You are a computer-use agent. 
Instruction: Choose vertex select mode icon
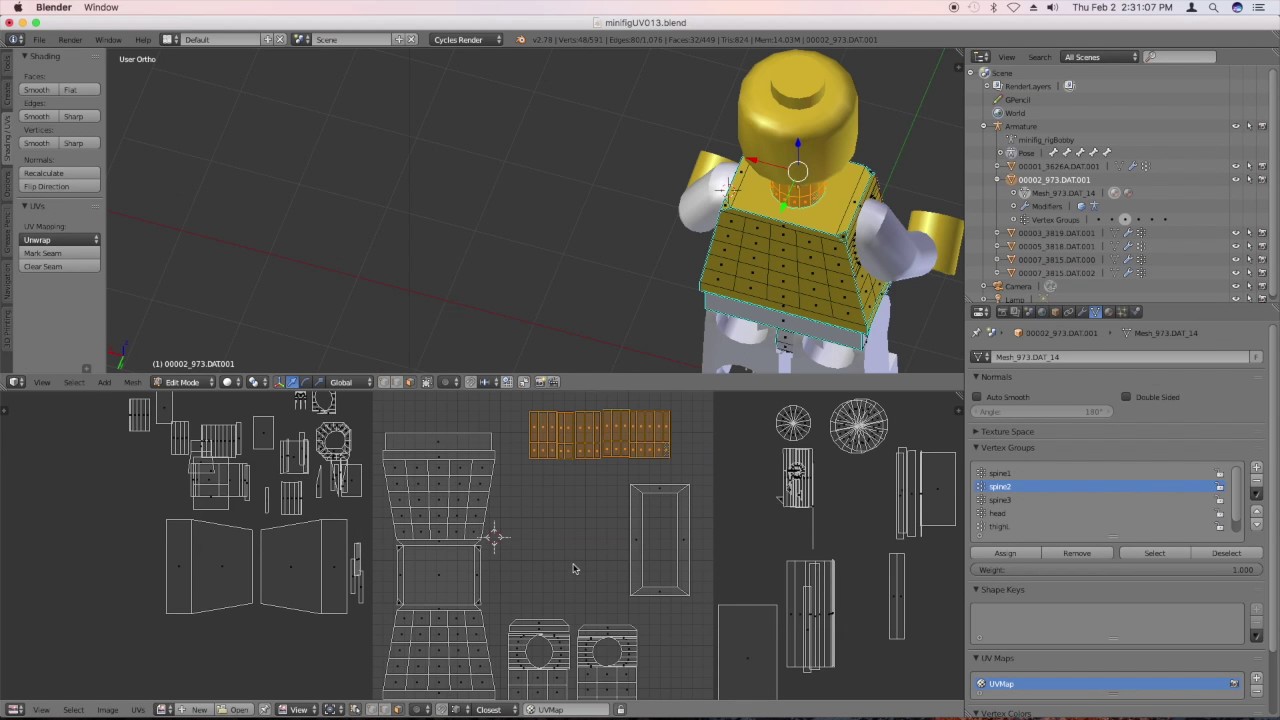(x=383, y=382)
